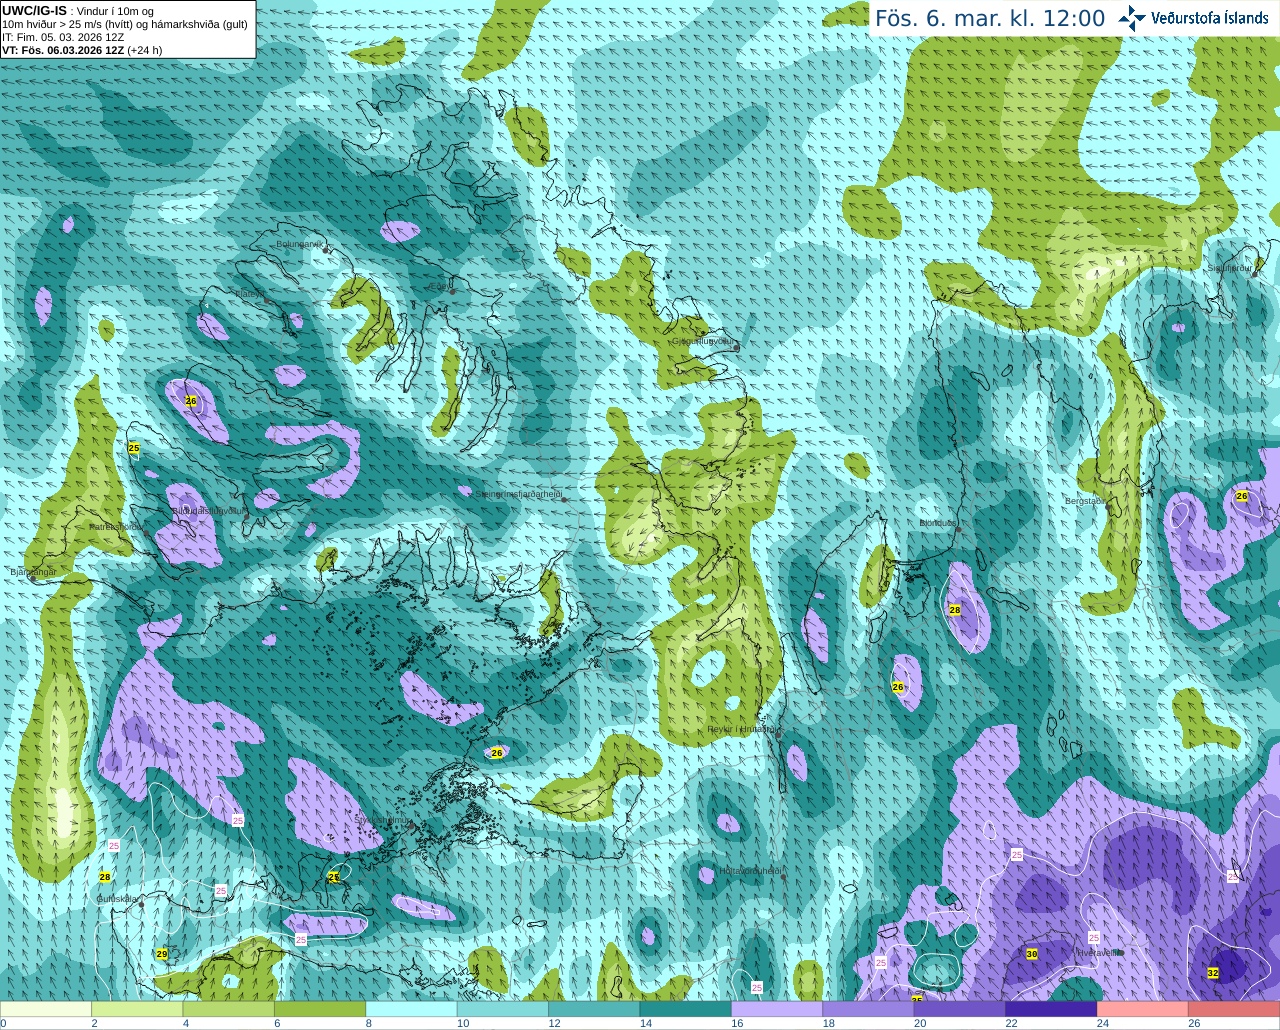
Task: Click the yellow 26 gust marker right of Bergstaðir
Action: tap(1242, 496)
